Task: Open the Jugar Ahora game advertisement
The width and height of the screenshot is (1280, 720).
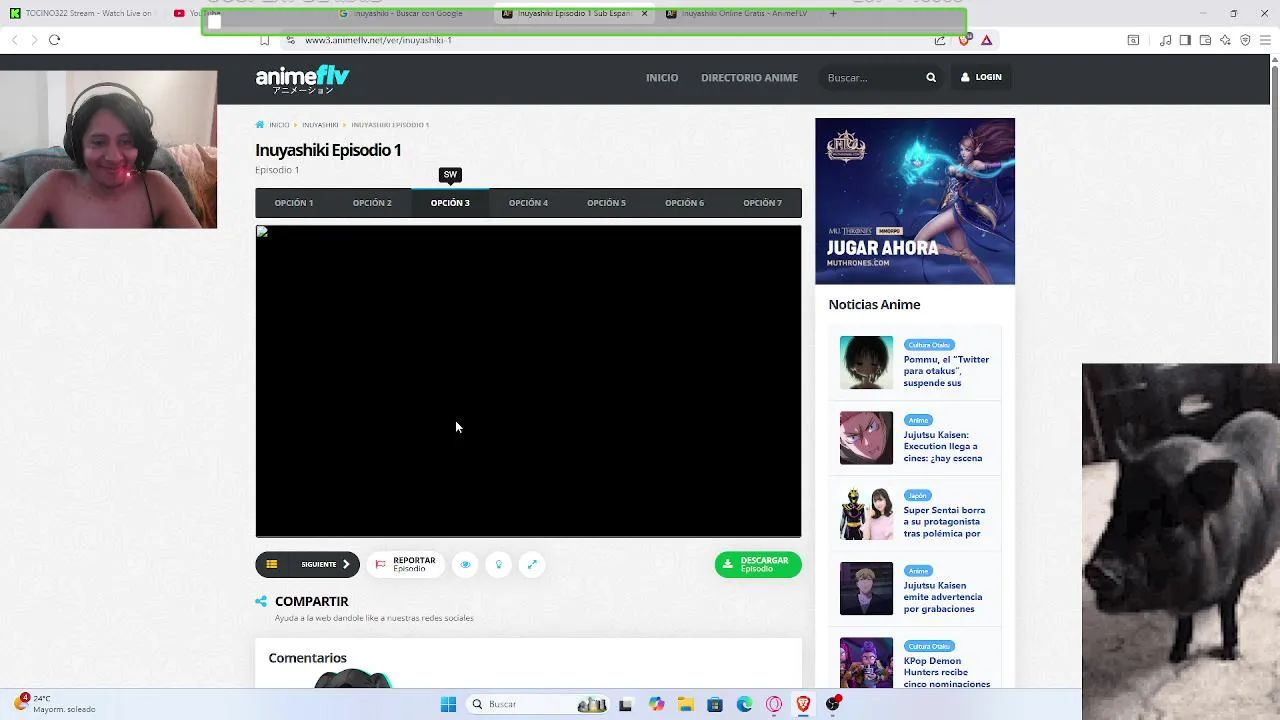Action: click(915, 201)
